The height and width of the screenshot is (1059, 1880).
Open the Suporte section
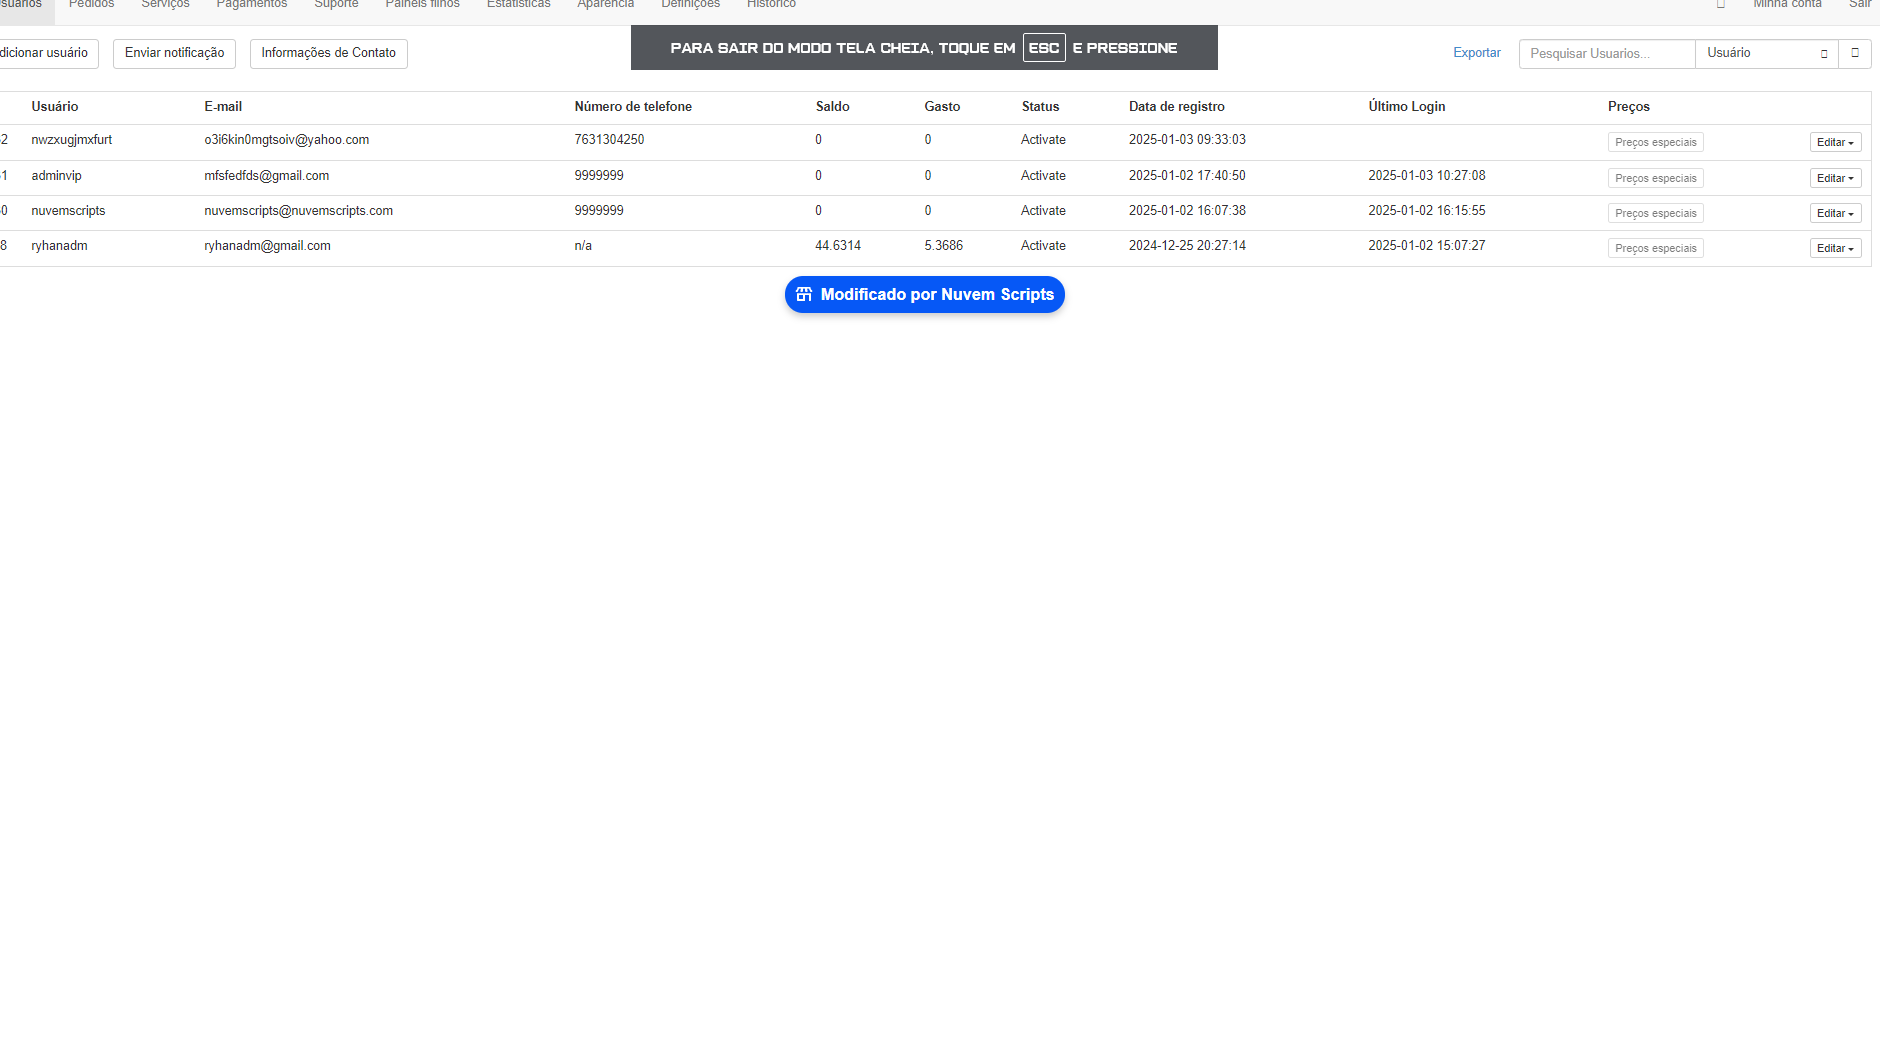(x=336, y=5)
